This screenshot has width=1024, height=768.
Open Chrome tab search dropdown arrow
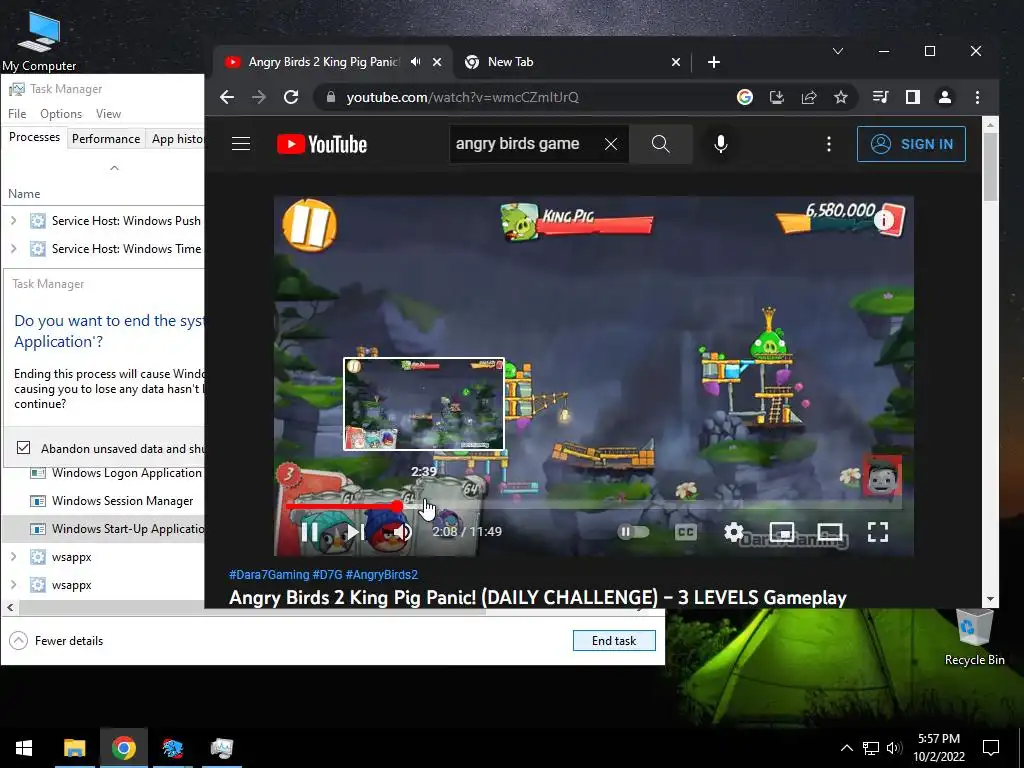(x=838, y=51)
